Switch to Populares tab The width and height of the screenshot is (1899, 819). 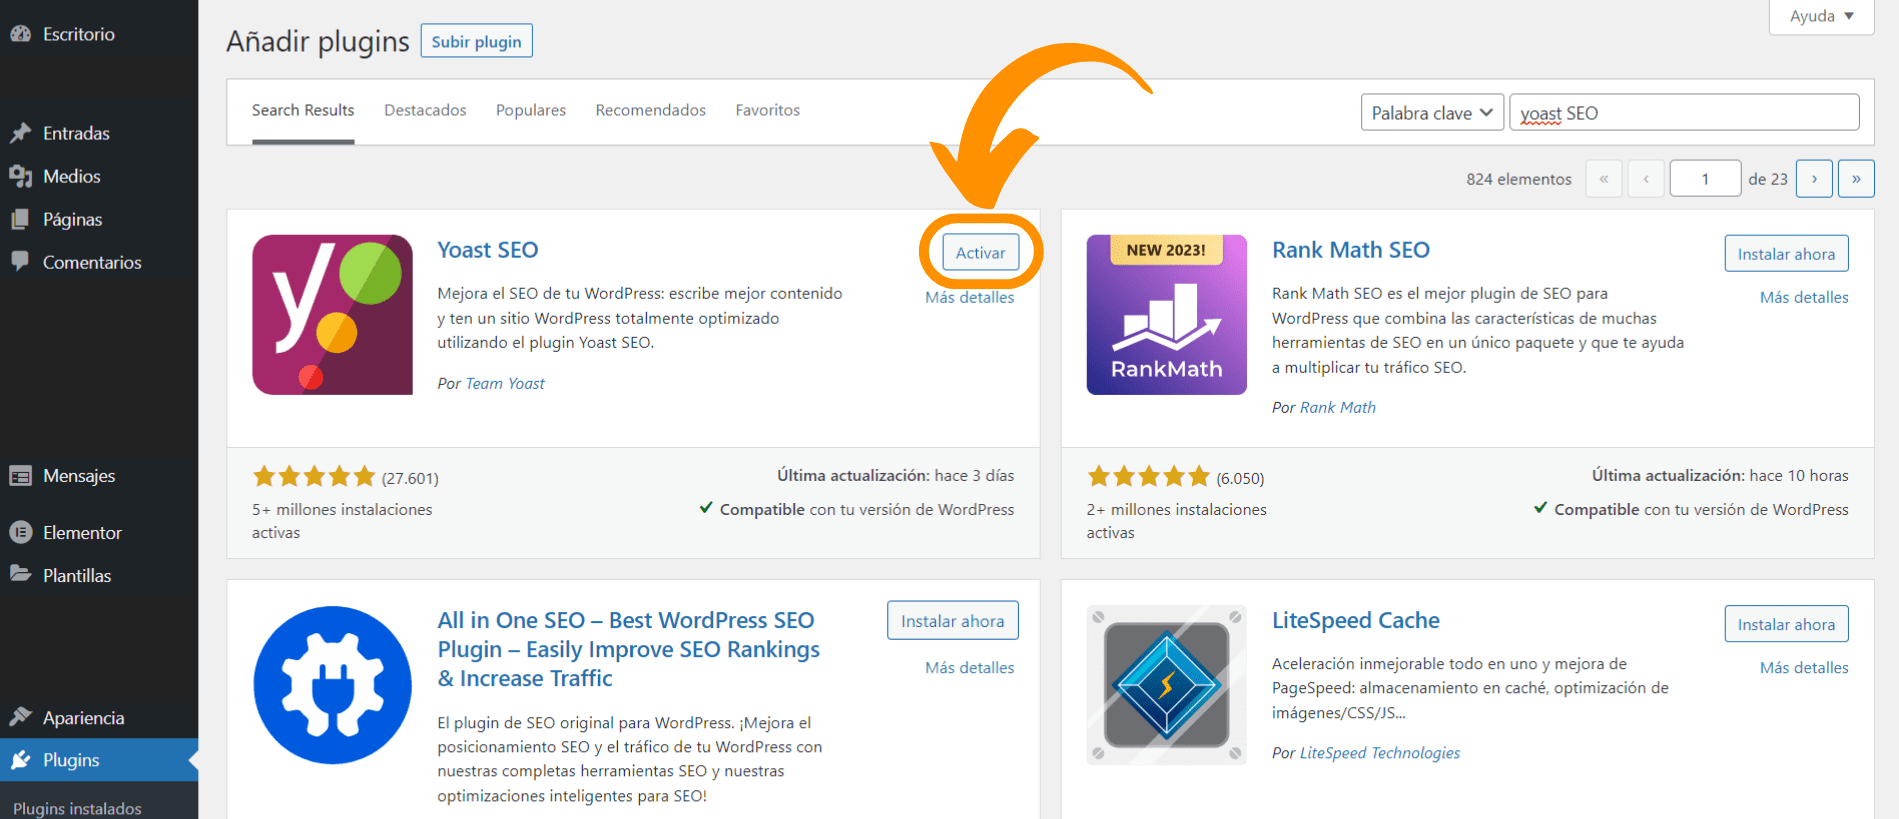(531, 110)
